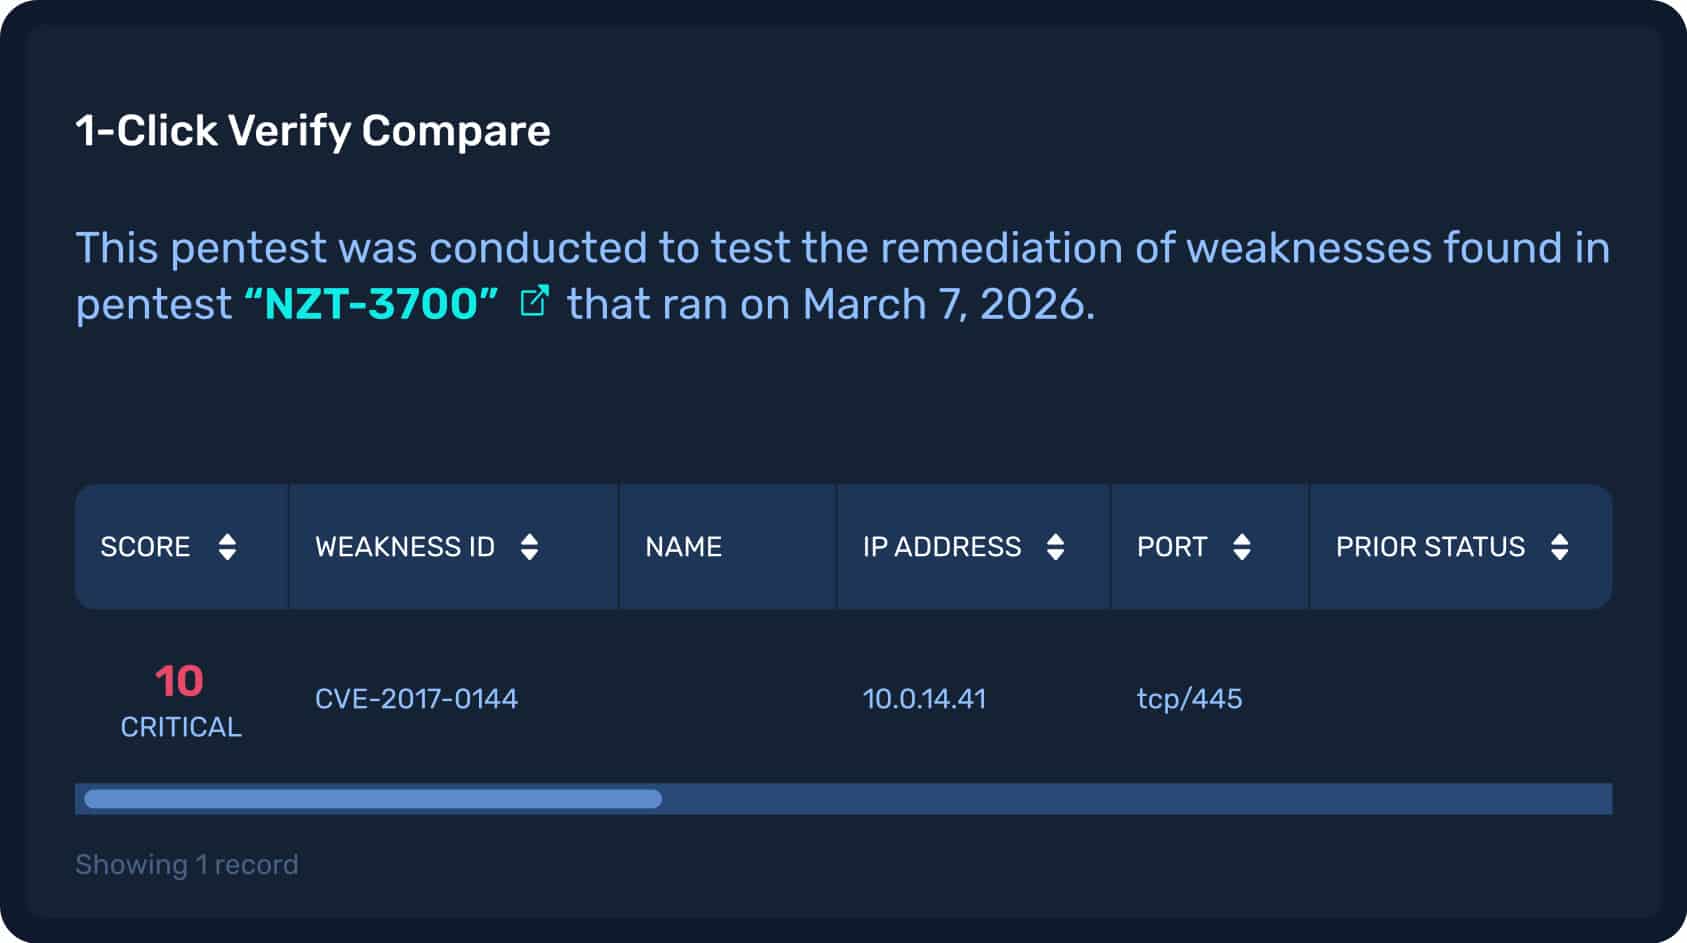Click the PRIOR STATUS header label
Screen dimensions: 1687x943
pos(1430,547)
